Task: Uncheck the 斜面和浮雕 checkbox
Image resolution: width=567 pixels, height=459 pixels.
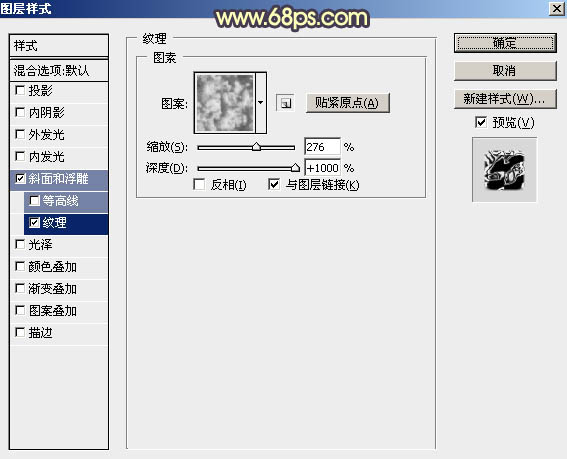Action: point(20,178)
